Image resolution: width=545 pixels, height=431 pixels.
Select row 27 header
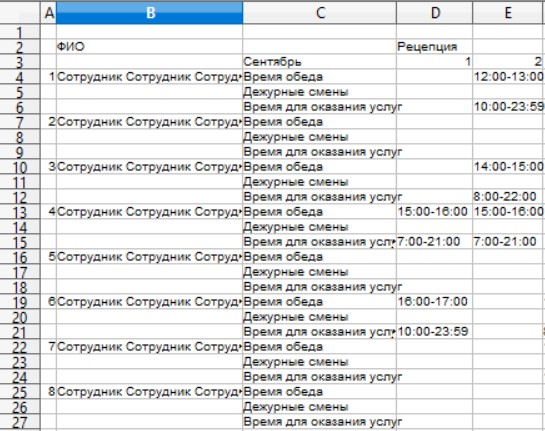(20, 421)
